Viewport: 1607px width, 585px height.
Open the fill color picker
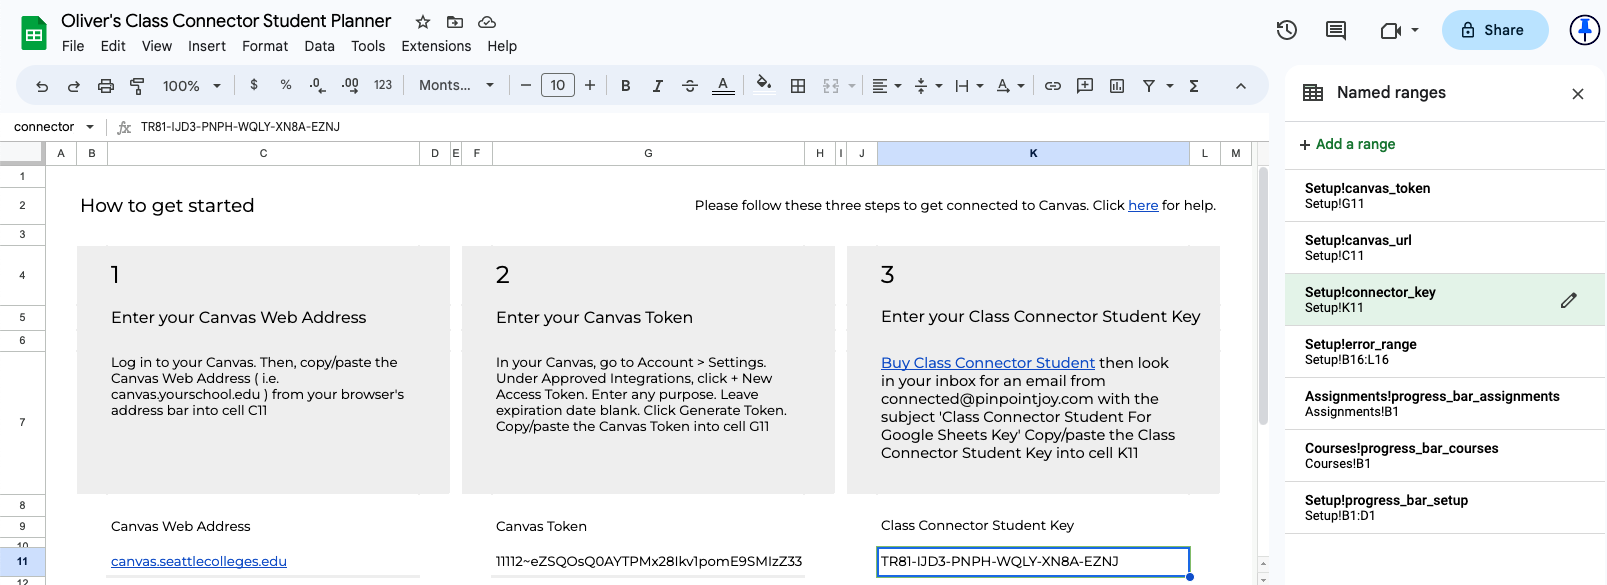coord(764,85)
